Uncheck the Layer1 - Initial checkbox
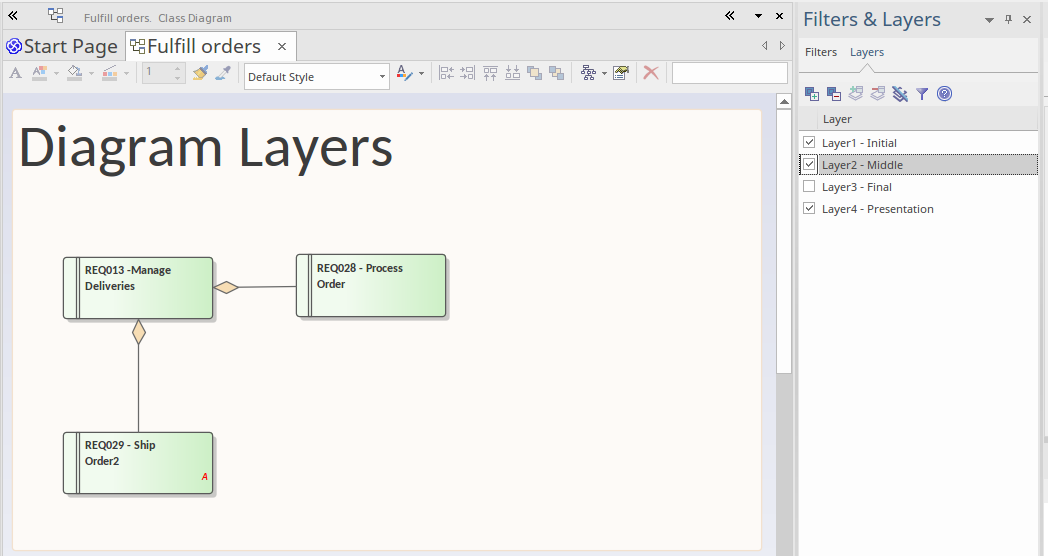Screen dimensions: 1048x556 coord(810,143)
